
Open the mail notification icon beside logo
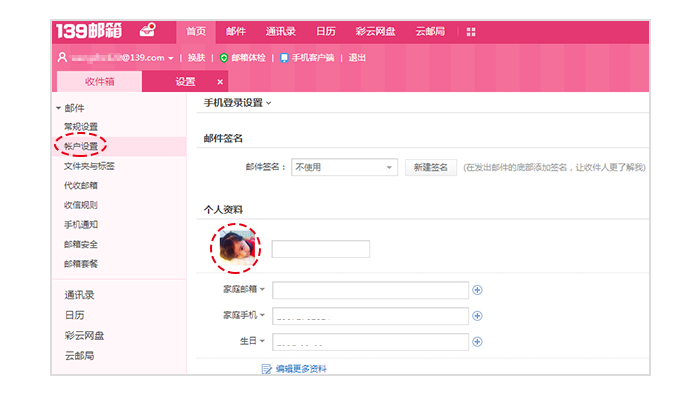click(x=147, y=30)
